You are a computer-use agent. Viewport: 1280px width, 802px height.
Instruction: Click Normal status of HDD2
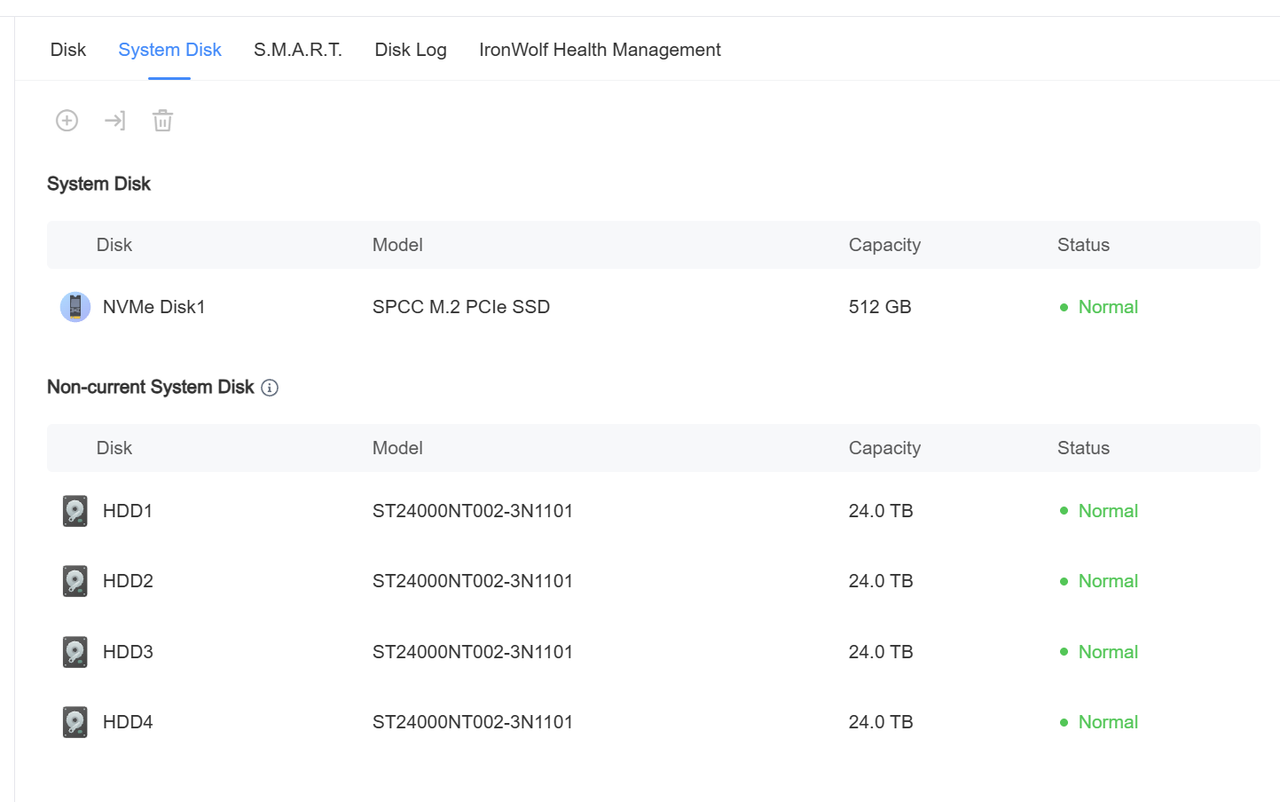coord(1108,581)
